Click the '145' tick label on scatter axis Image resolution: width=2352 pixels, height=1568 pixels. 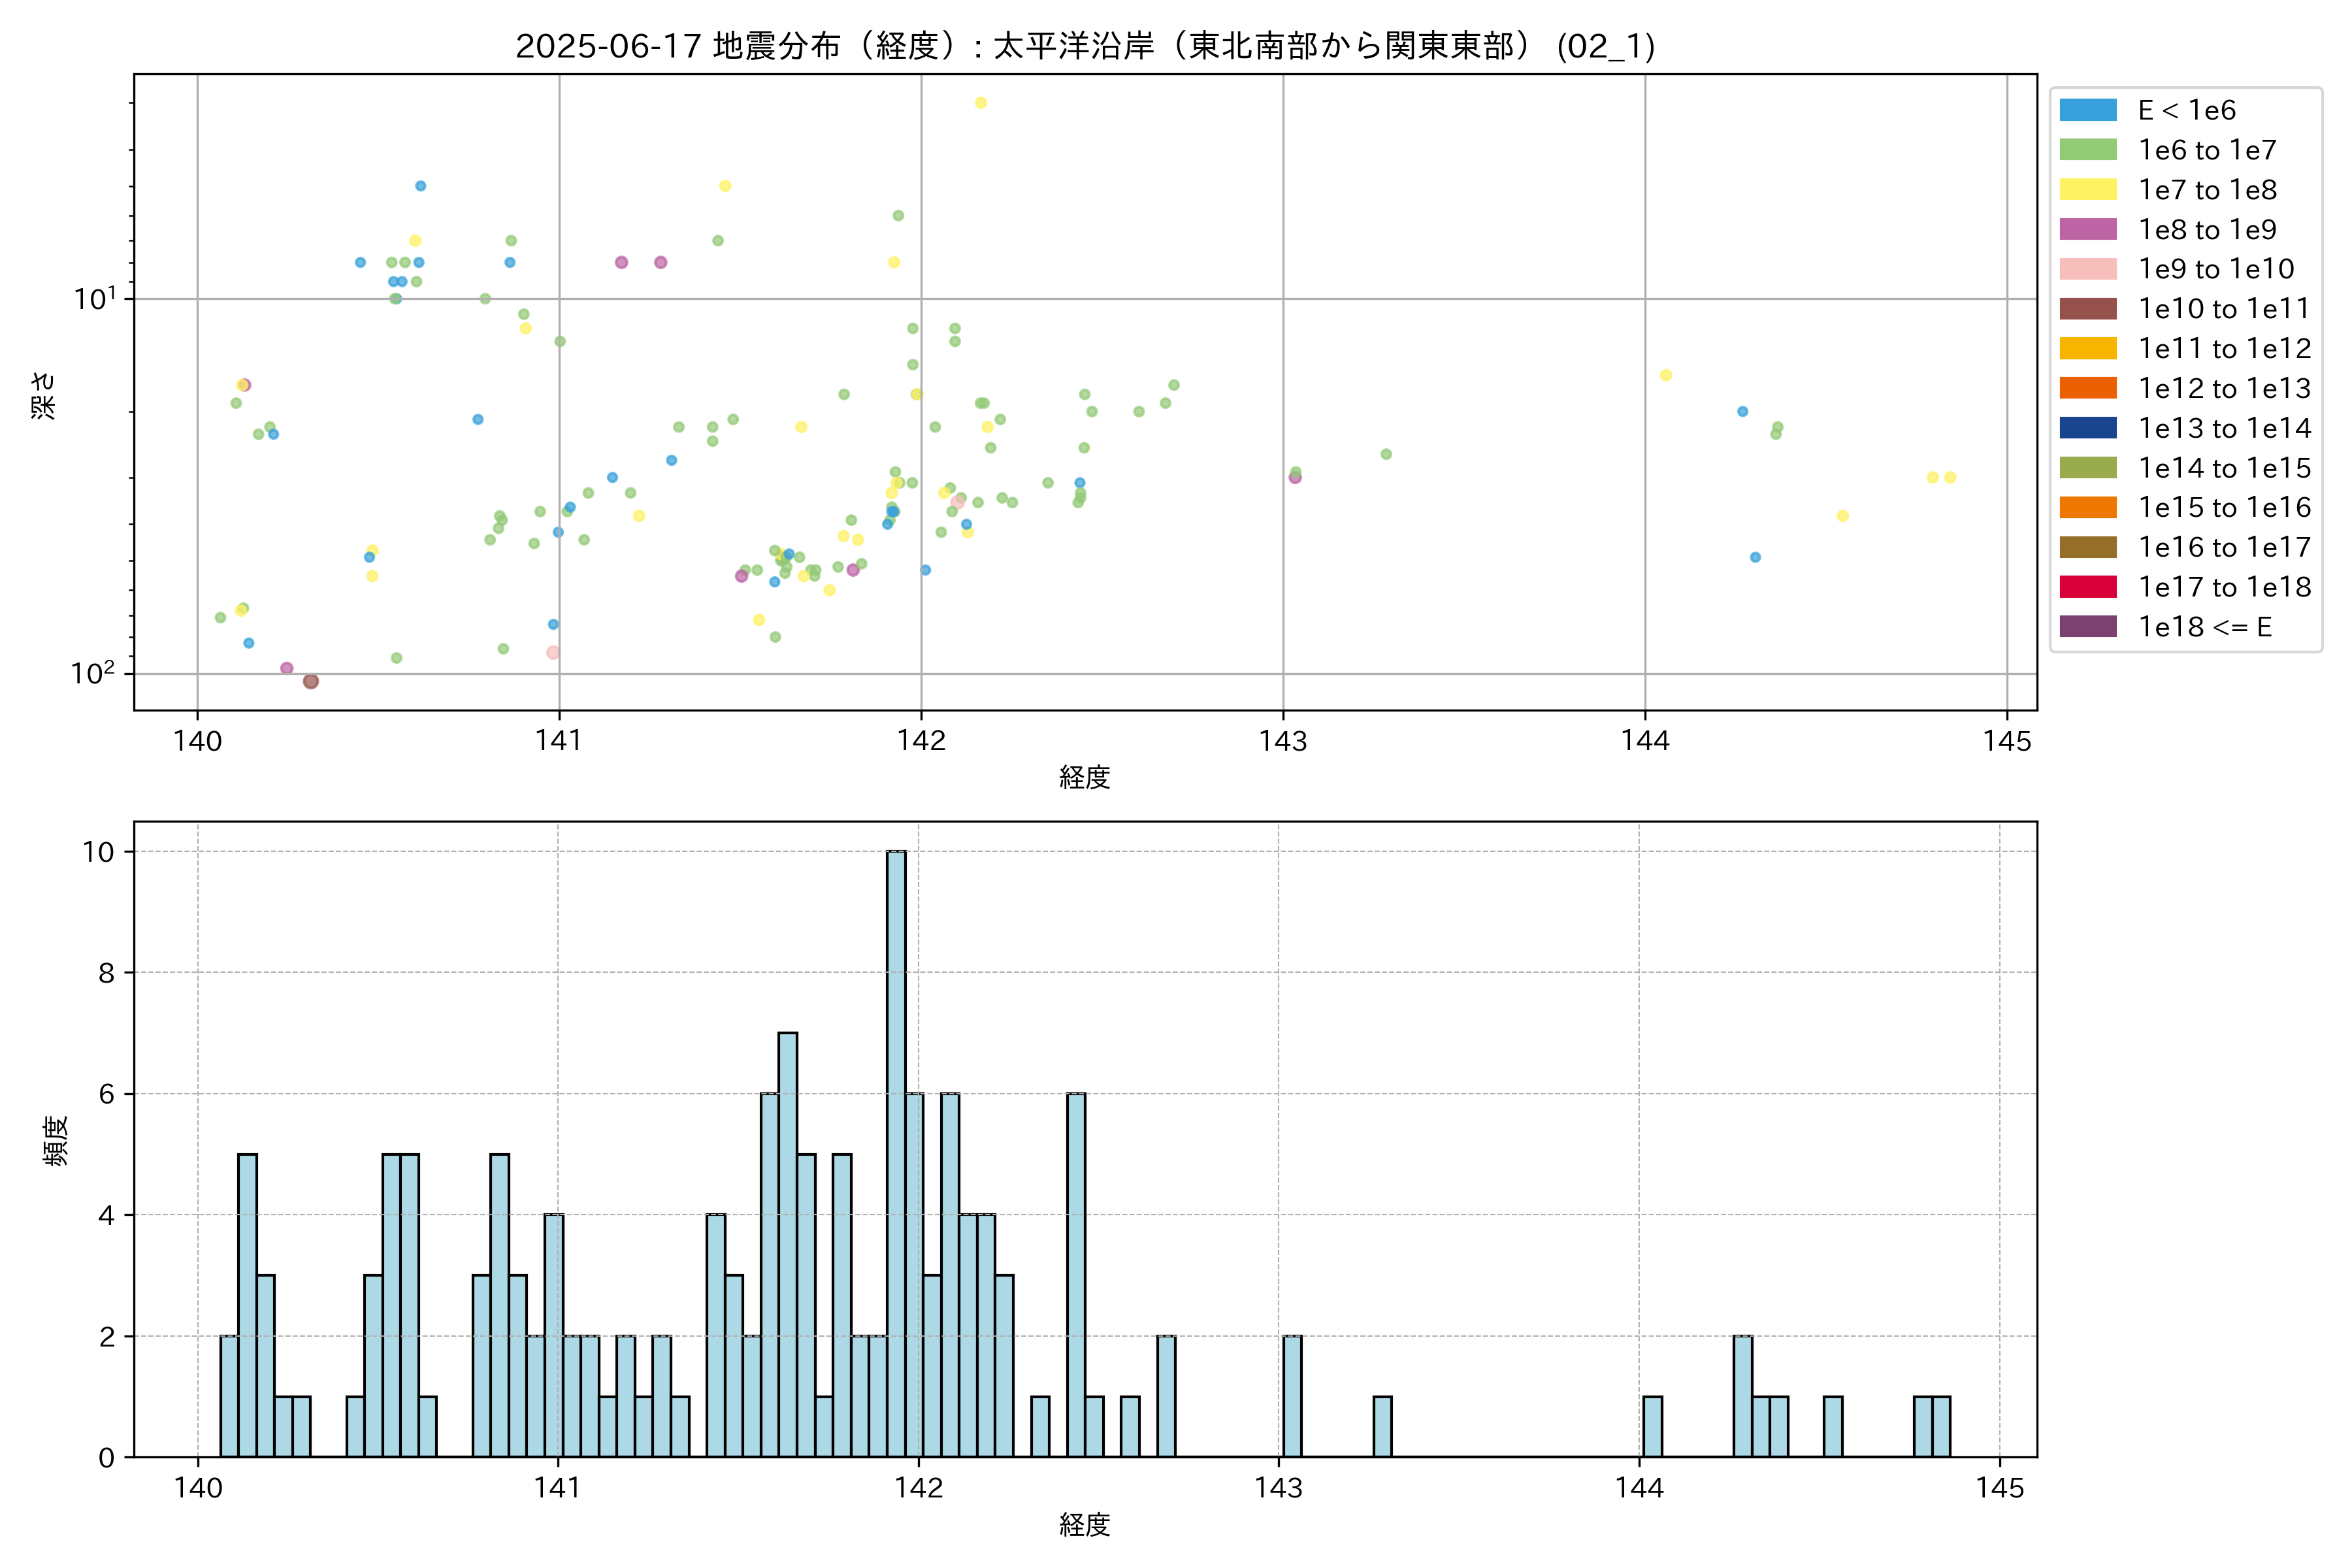[2007, 741]
